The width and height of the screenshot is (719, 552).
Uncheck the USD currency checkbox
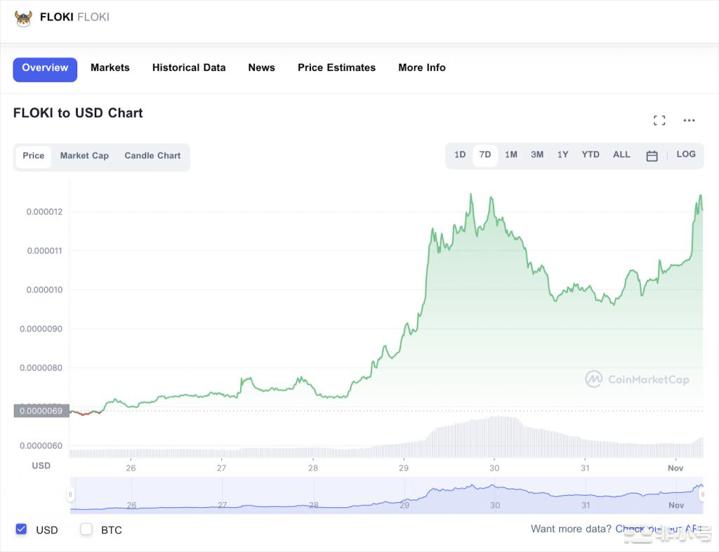click(x=21, y=529)
